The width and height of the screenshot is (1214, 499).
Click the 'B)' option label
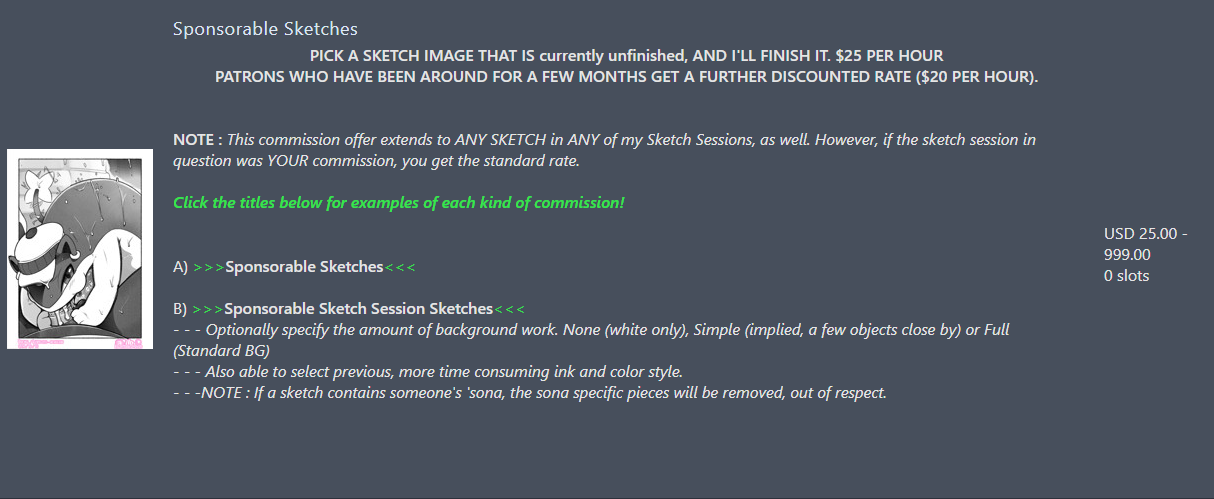click(180, 309)
